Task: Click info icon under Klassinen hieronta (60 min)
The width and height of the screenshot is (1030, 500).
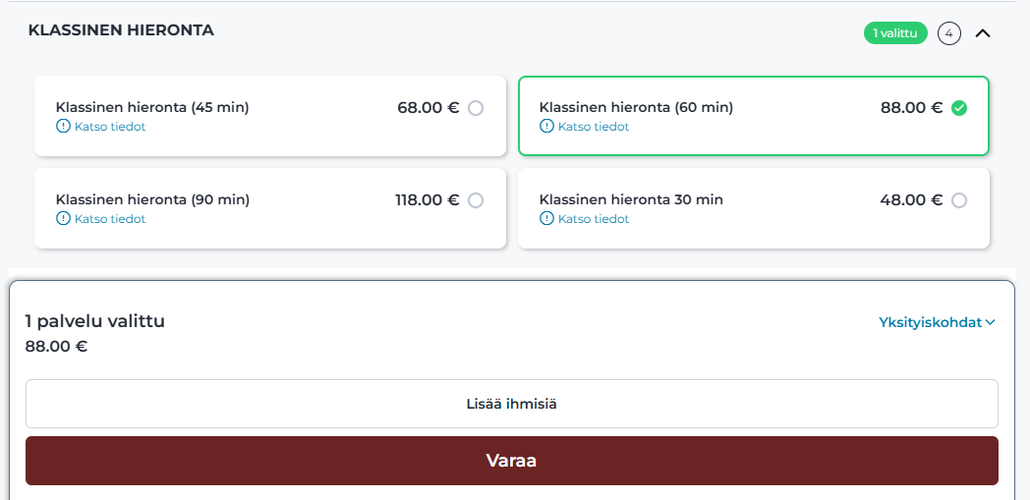Action: pos(547,127)
